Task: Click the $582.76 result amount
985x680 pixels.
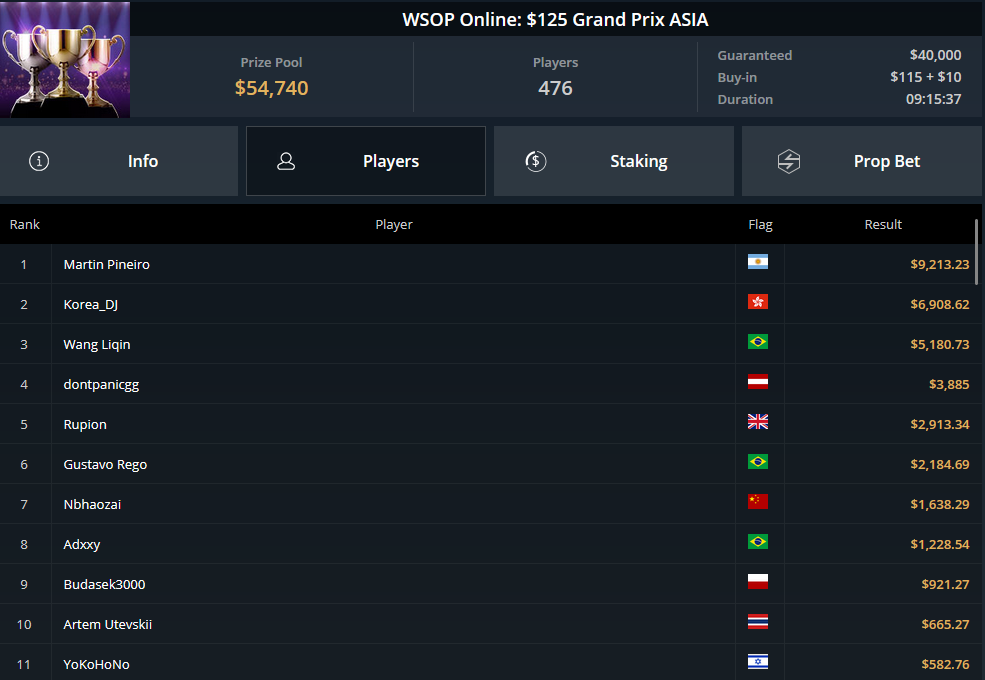Action: click(x=945, y=664)
